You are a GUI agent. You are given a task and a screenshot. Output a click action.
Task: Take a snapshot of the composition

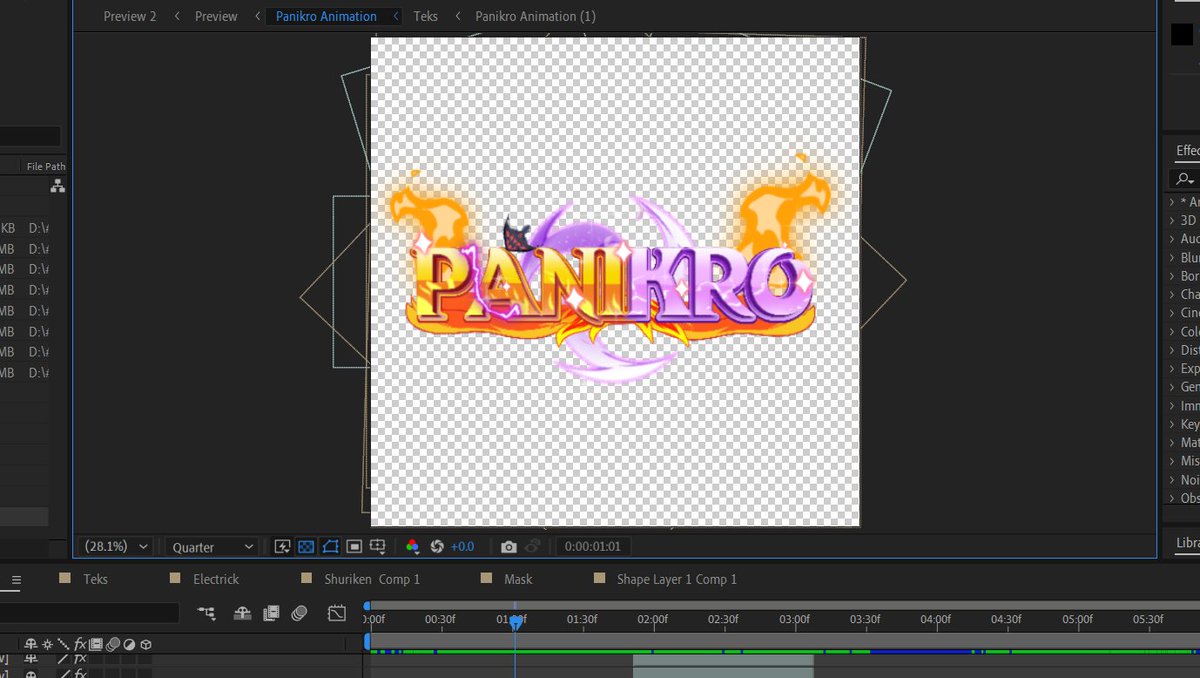(509, 547)
